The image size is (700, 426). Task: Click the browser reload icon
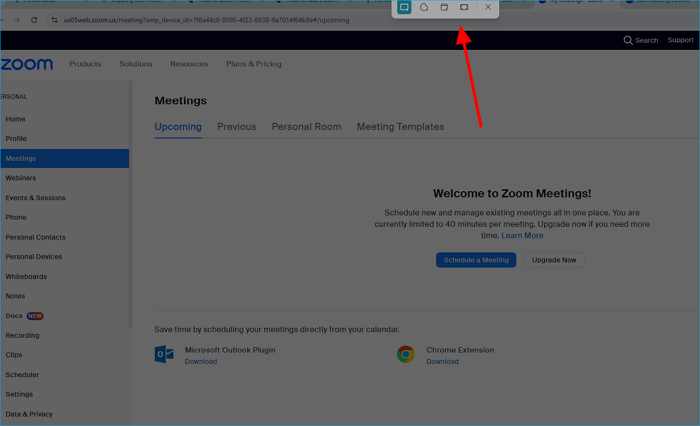pyautogui.click(x=35, y=20)
